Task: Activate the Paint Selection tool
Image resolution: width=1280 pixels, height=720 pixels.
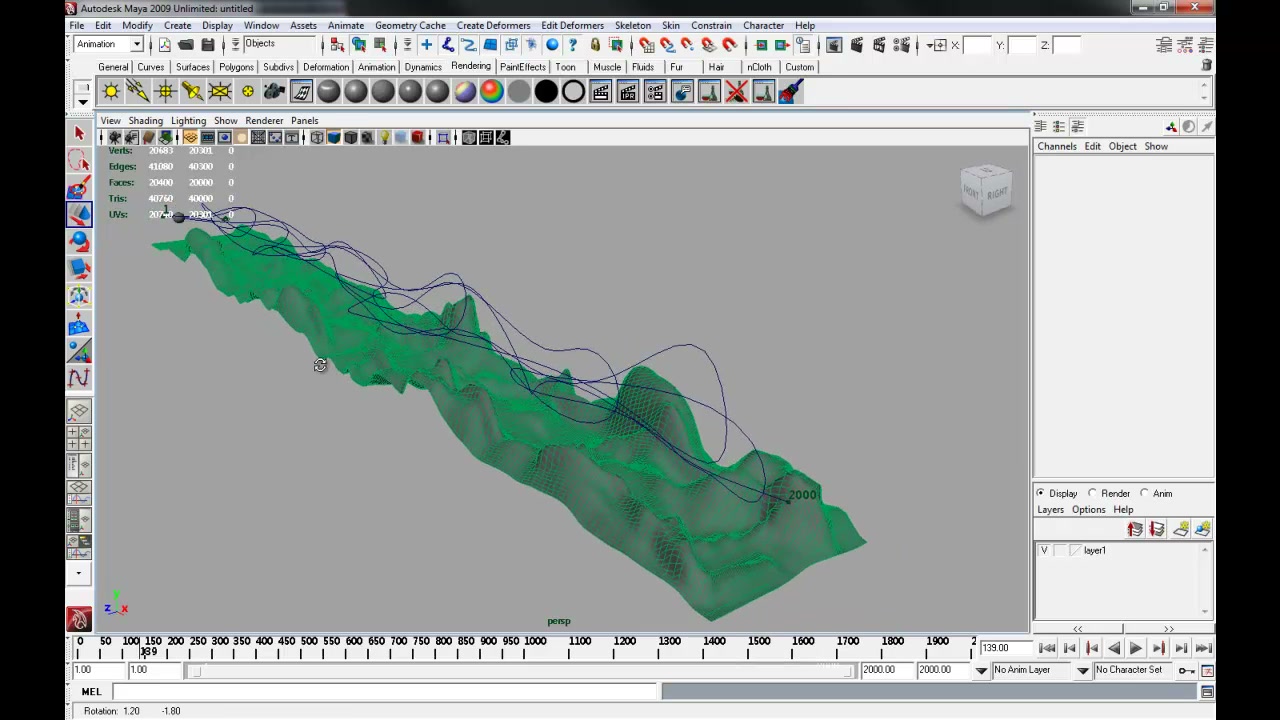Action: [79, 187]
